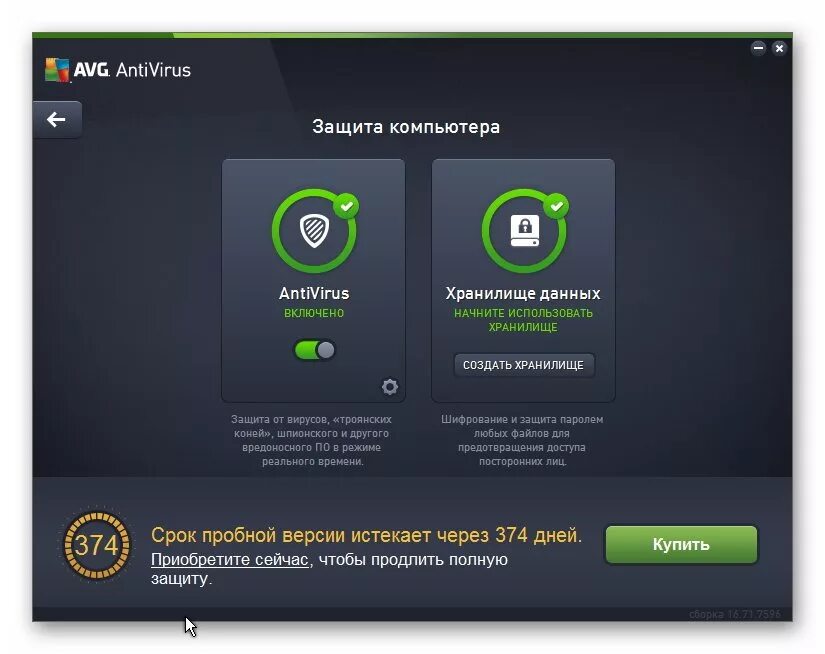Click the Создать хранилище button
The width and height of the screenshot is (825, 654).
click(524, 365)
